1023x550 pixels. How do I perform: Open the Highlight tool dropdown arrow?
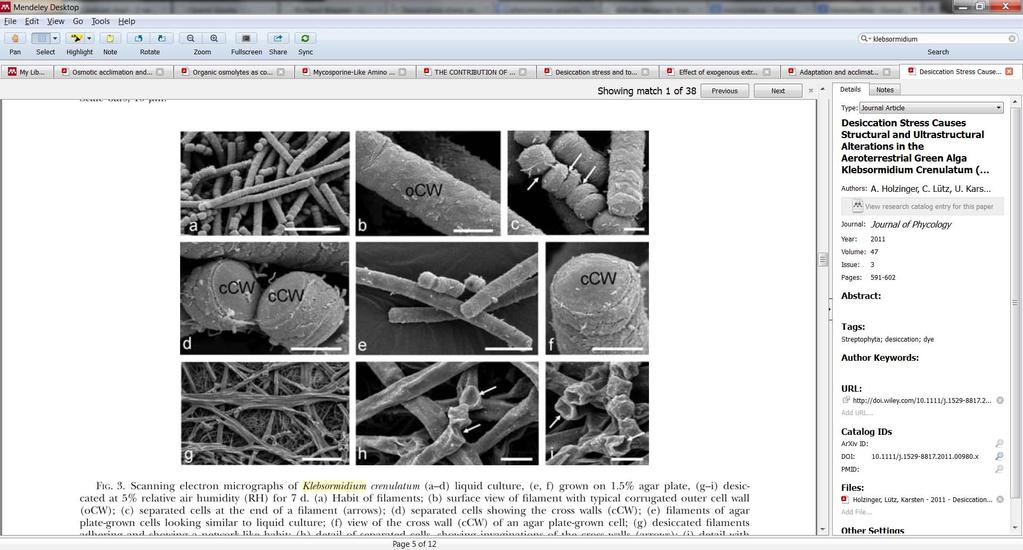coord(90,38)
